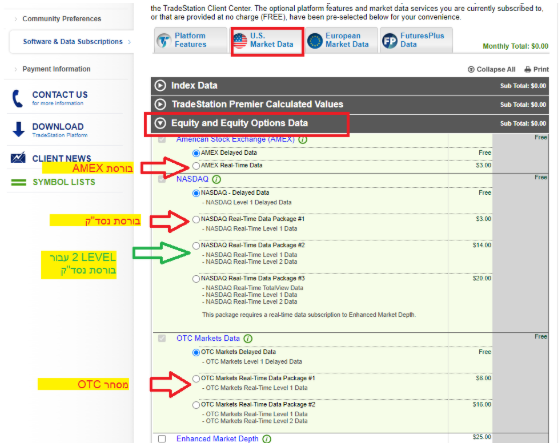Click 'OTC Markets Level 1 Delayed Data' text
This screenshot has width=560, height=443.
click(x=254, y=362)
